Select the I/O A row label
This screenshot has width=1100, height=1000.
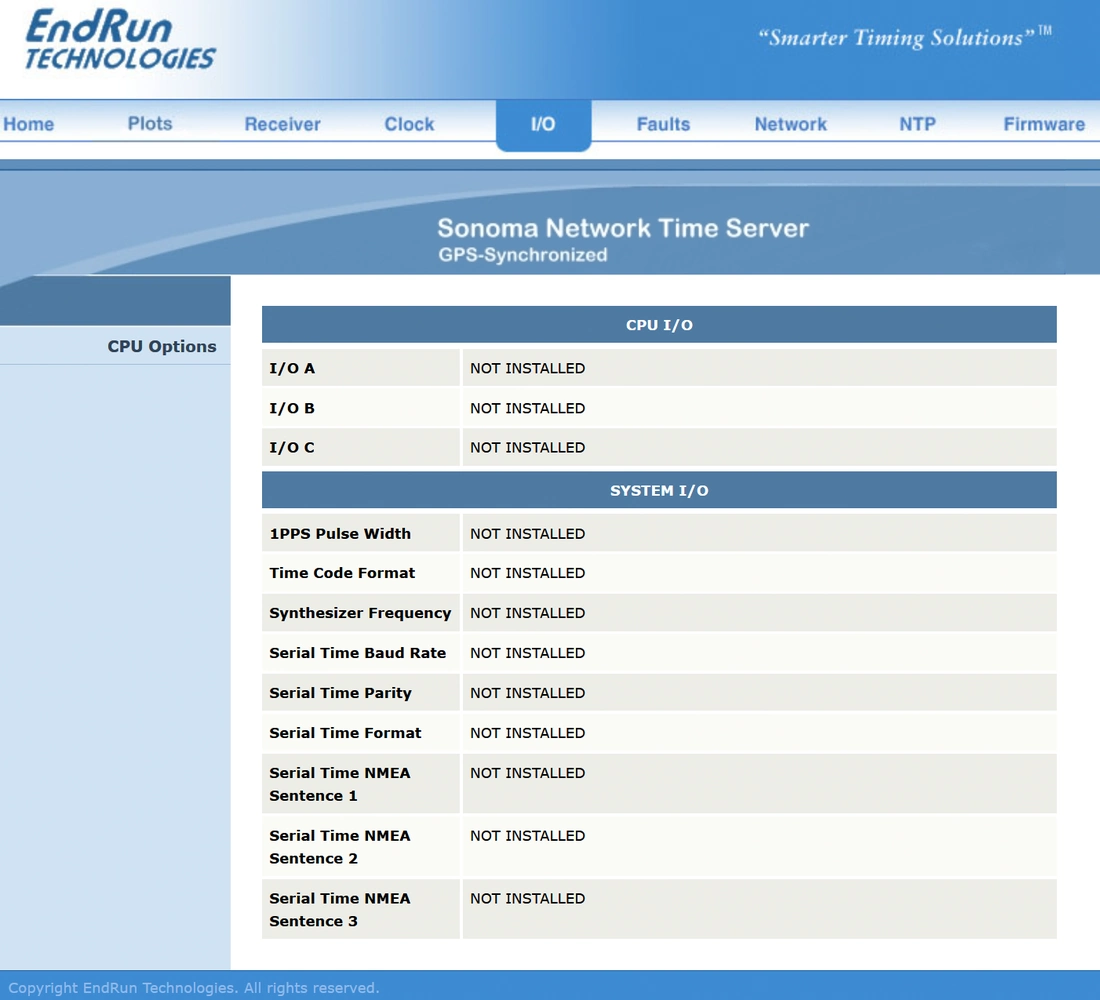click(x=292, y=368)
